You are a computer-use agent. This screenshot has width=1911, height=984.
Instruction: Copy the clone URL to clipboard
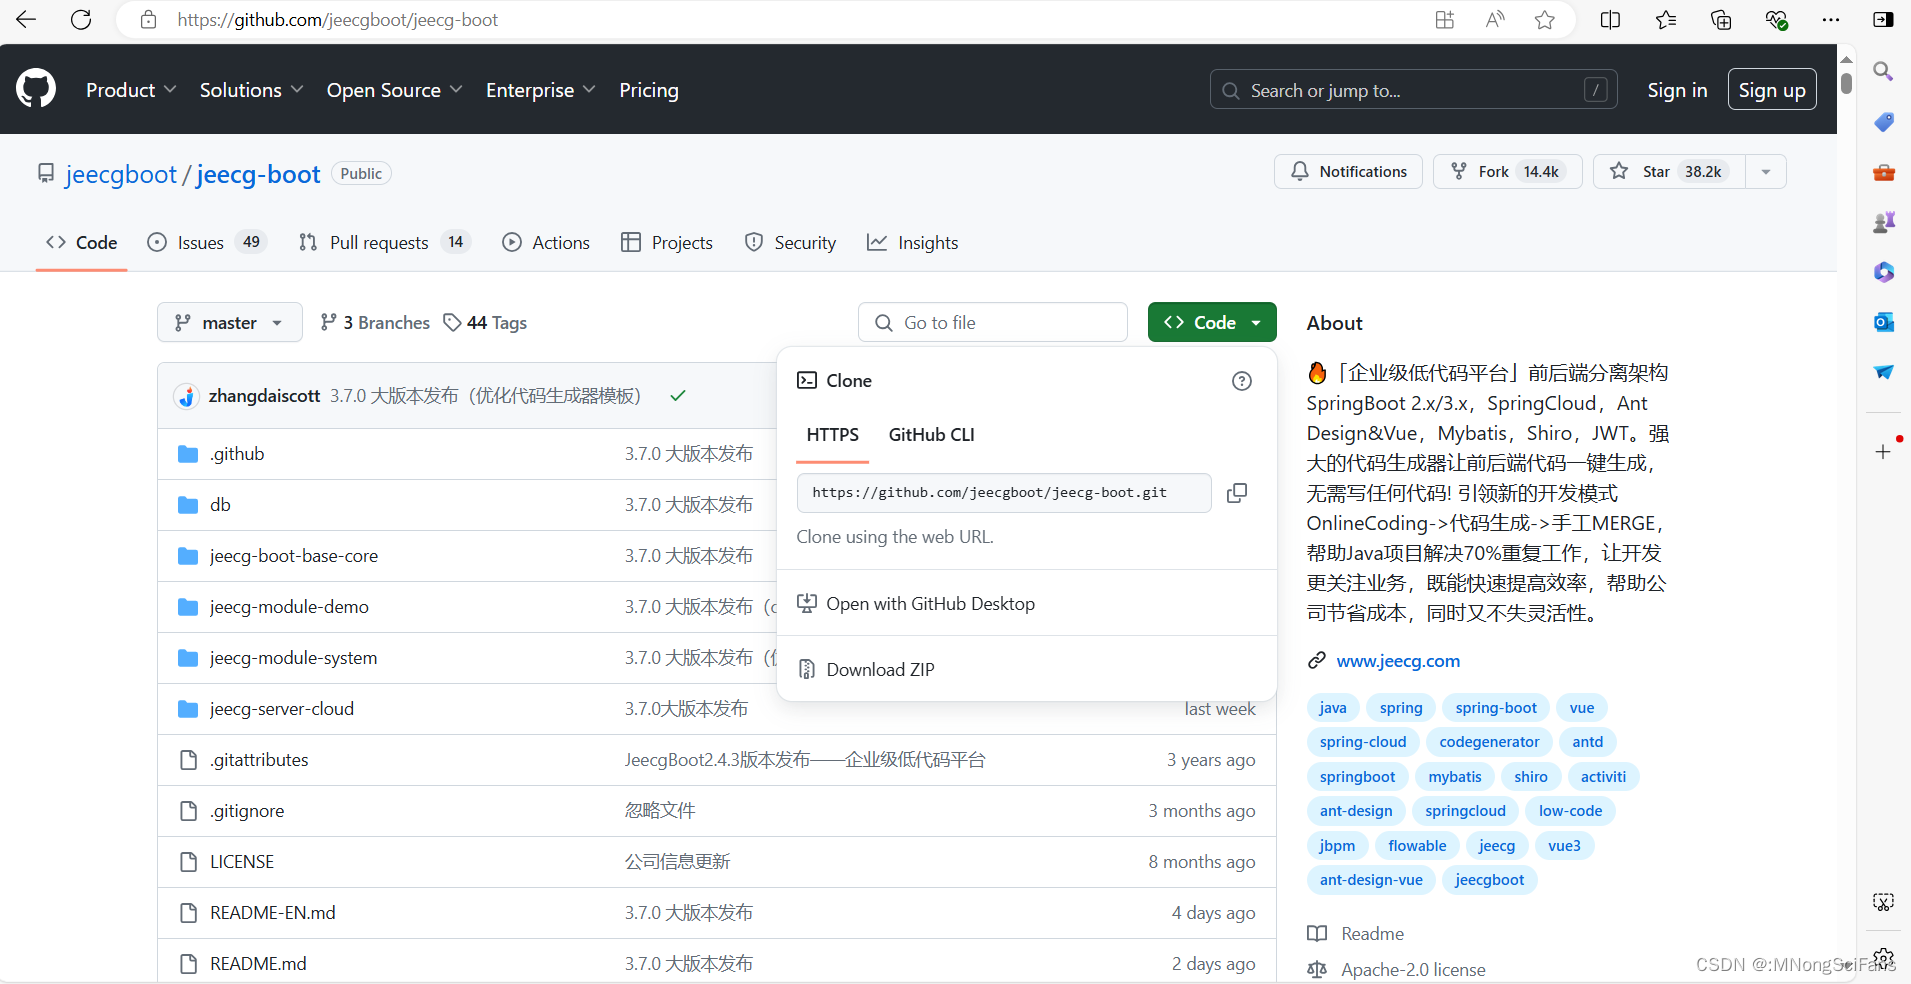click(1237, 493)
